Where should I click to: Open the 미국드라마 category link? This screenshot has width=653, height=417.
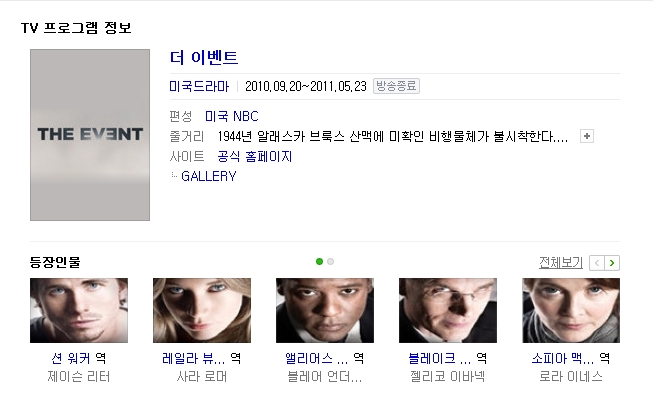click(199, 86)
